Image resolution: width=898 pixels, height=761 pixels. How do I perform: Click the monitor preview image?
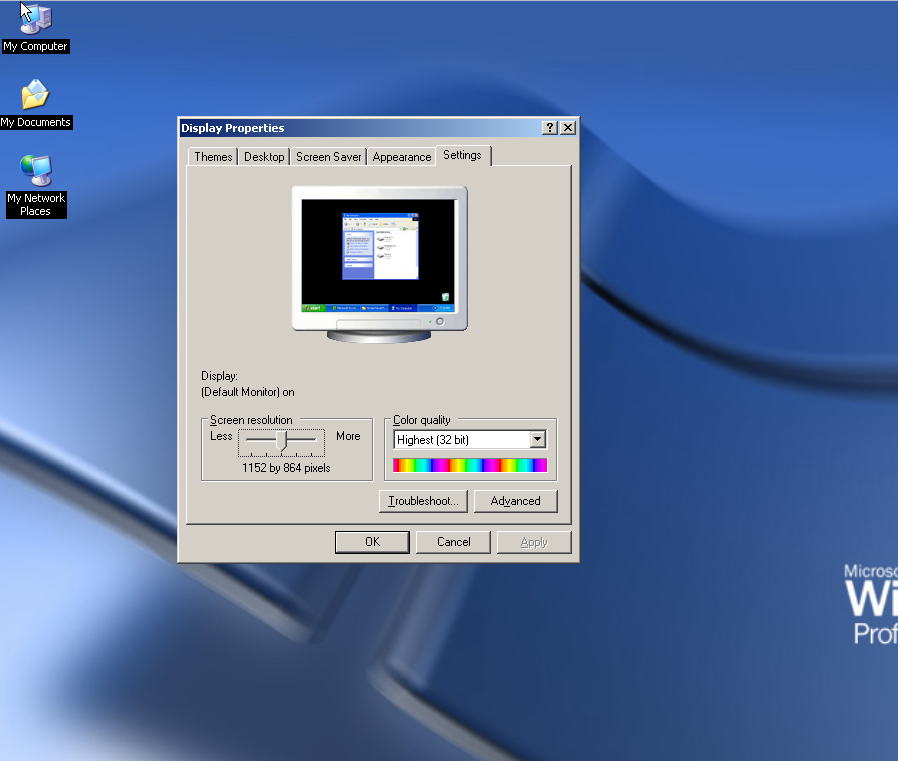click(380, 258)
